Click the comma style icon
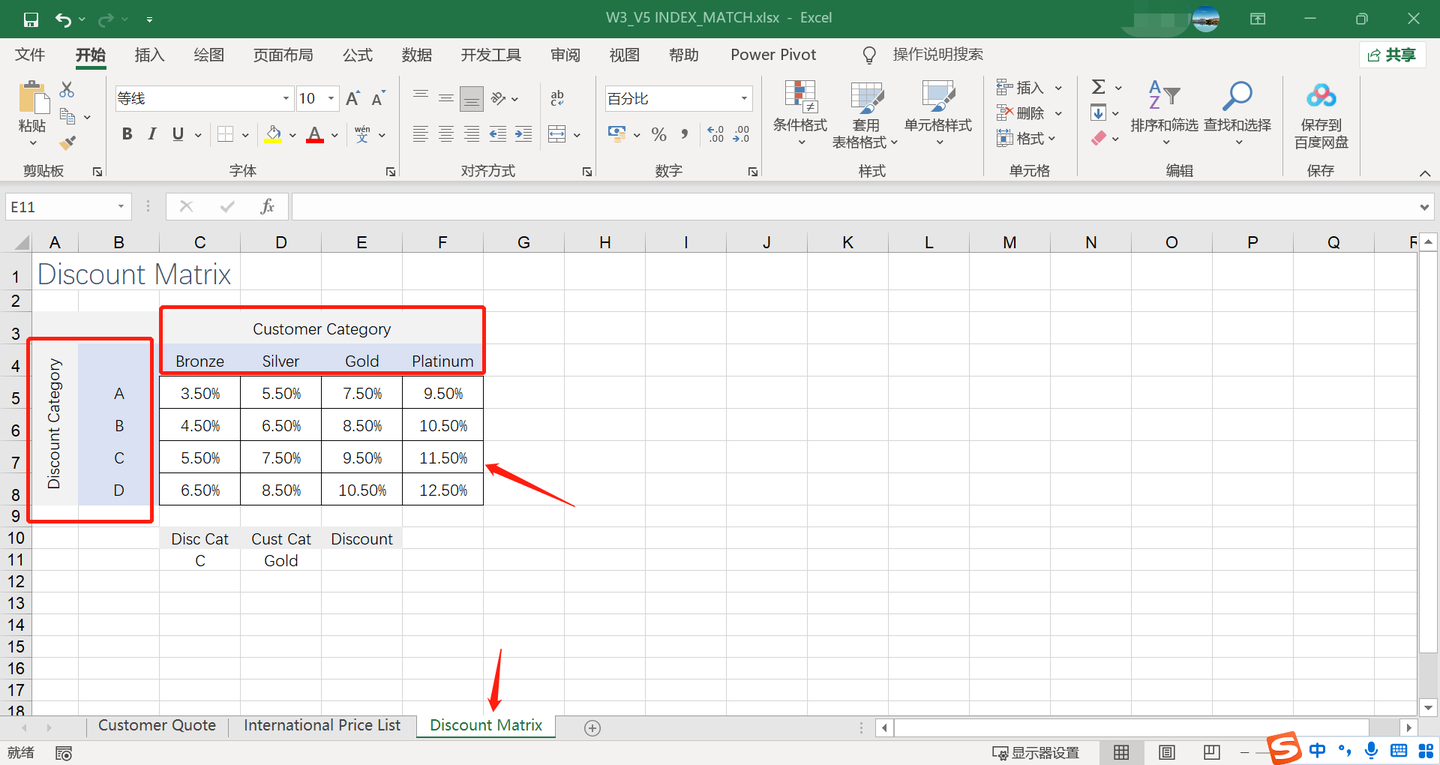The image size is (1440, 765). point(685,134)
